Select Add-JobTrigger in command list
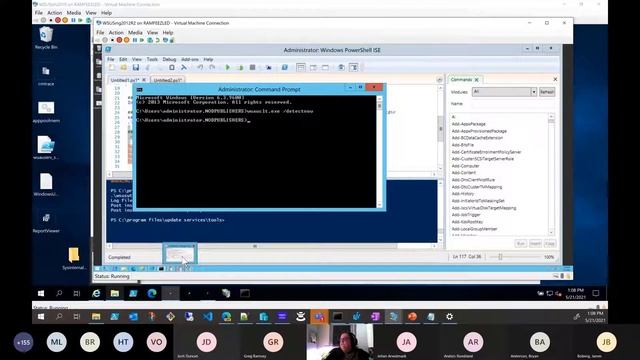The height and width of the screenshot is (360, 640). click(466, 215)
